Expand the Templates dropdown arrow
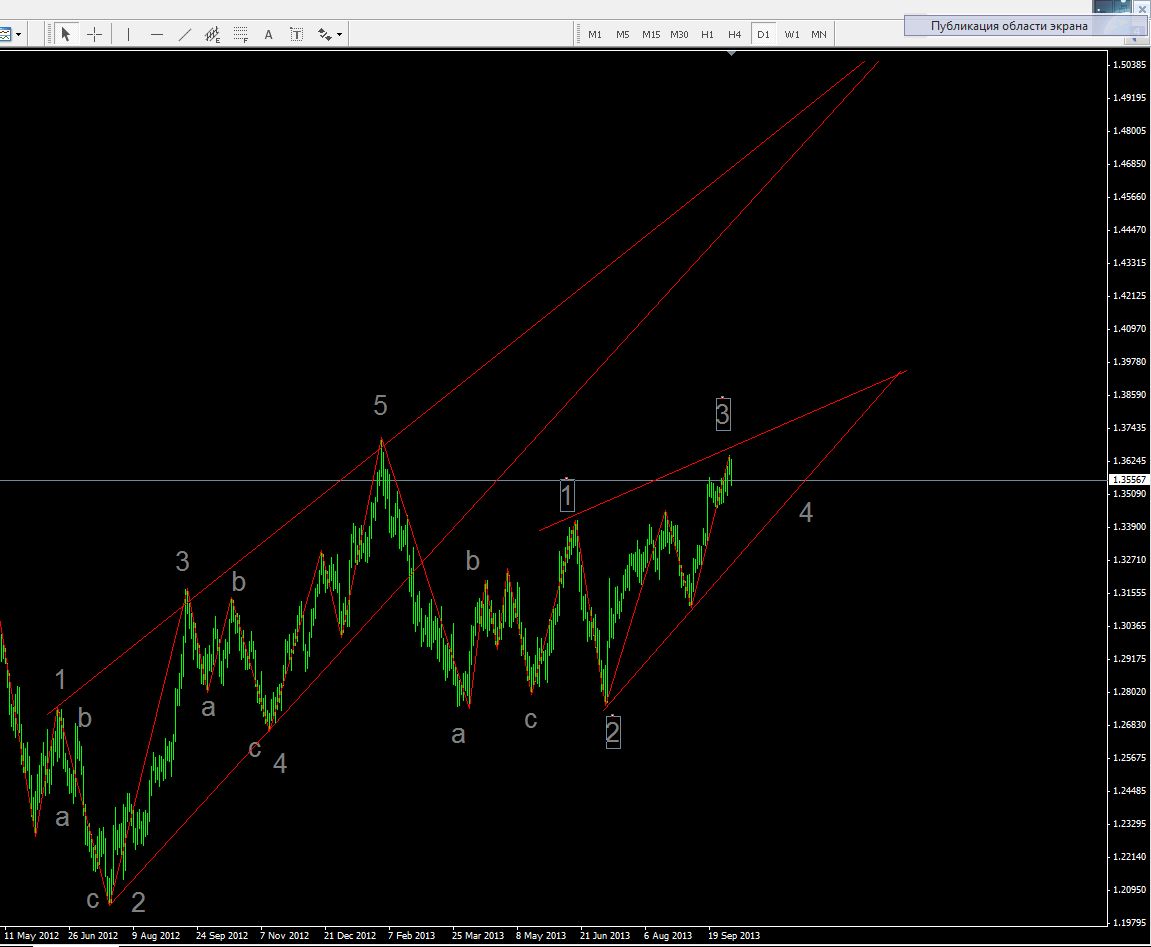 18,35
